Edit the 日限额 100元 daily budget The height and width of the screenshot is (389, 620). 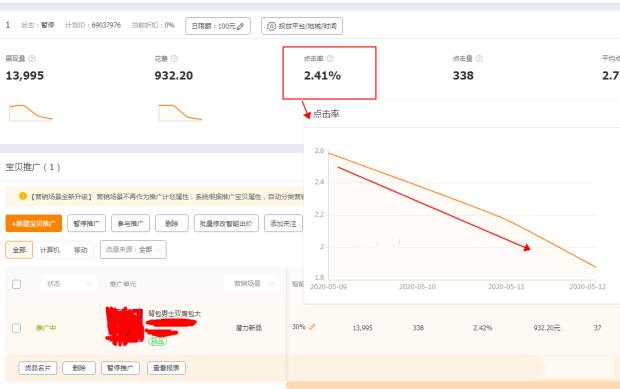tap(218, 26)
